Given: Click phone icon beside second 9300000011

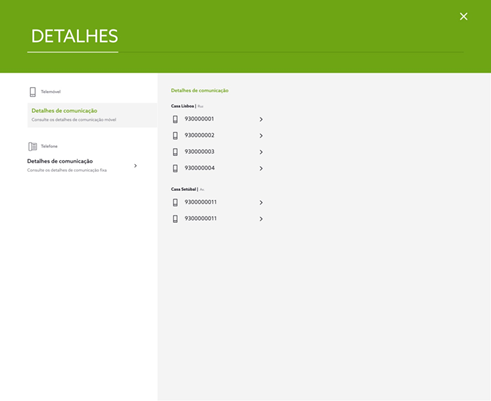Looking at the screenshot, I should [x=175, y=219].
